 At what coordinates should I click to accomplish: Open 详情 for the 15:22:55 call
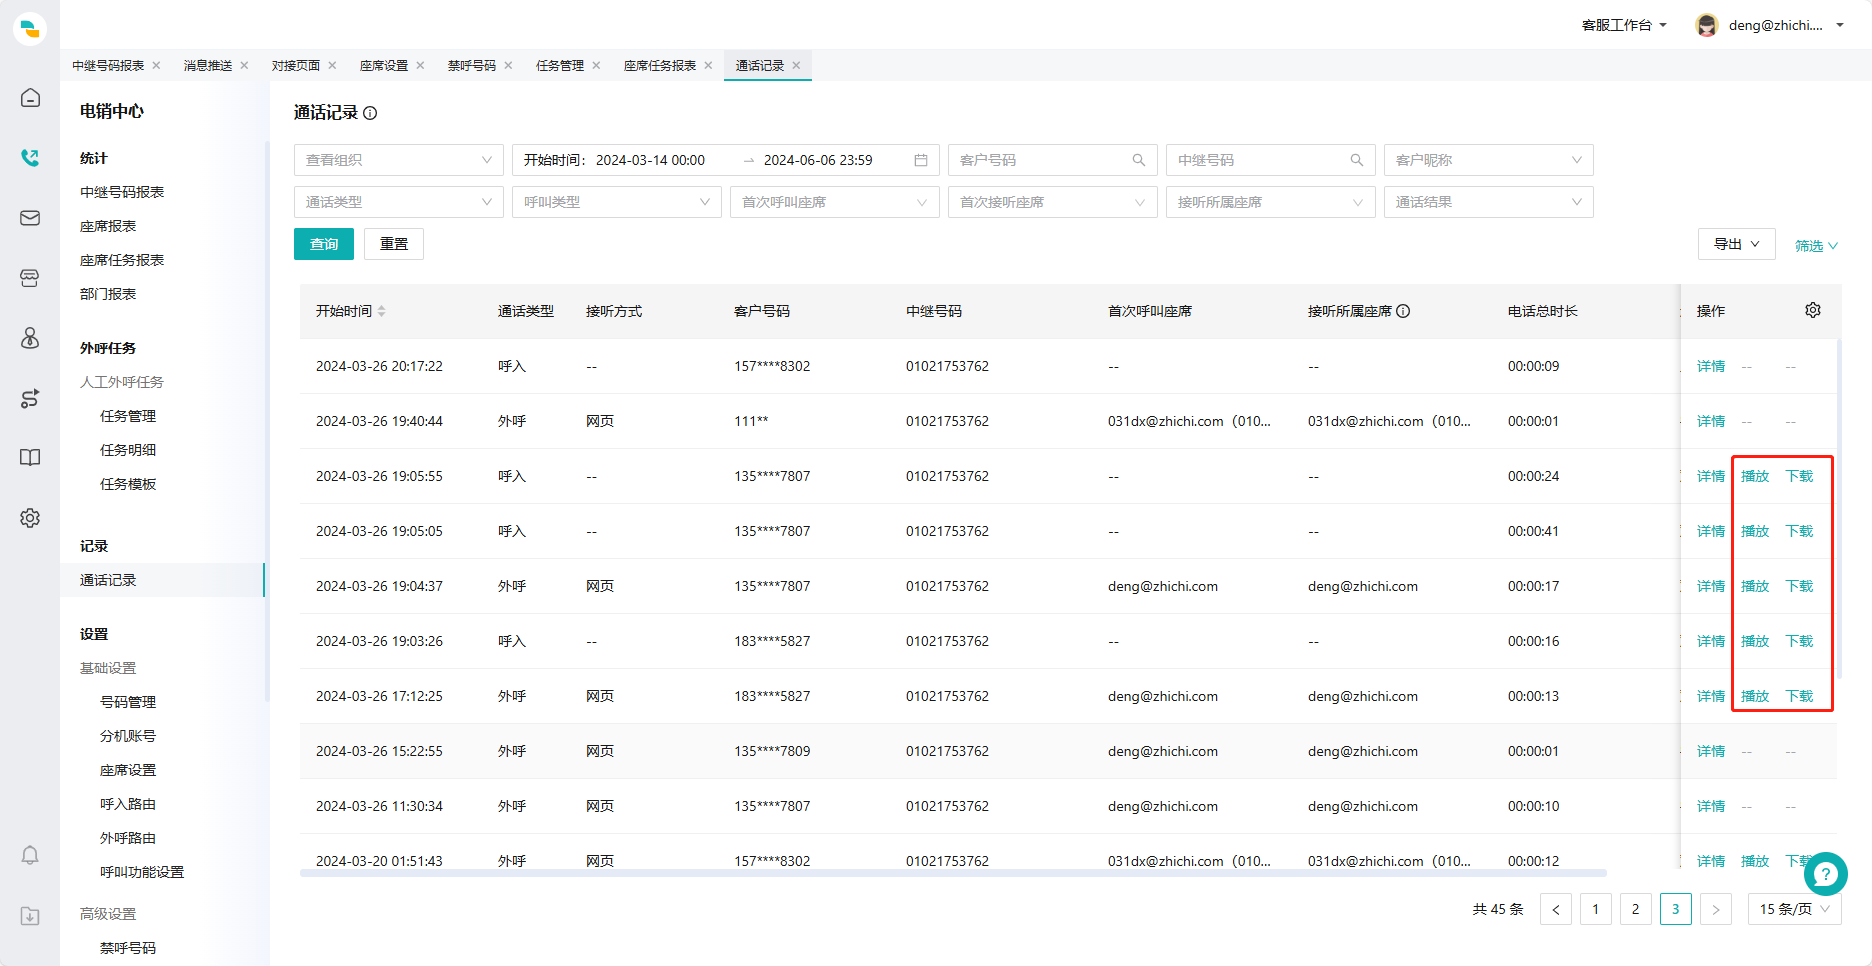1711,751
